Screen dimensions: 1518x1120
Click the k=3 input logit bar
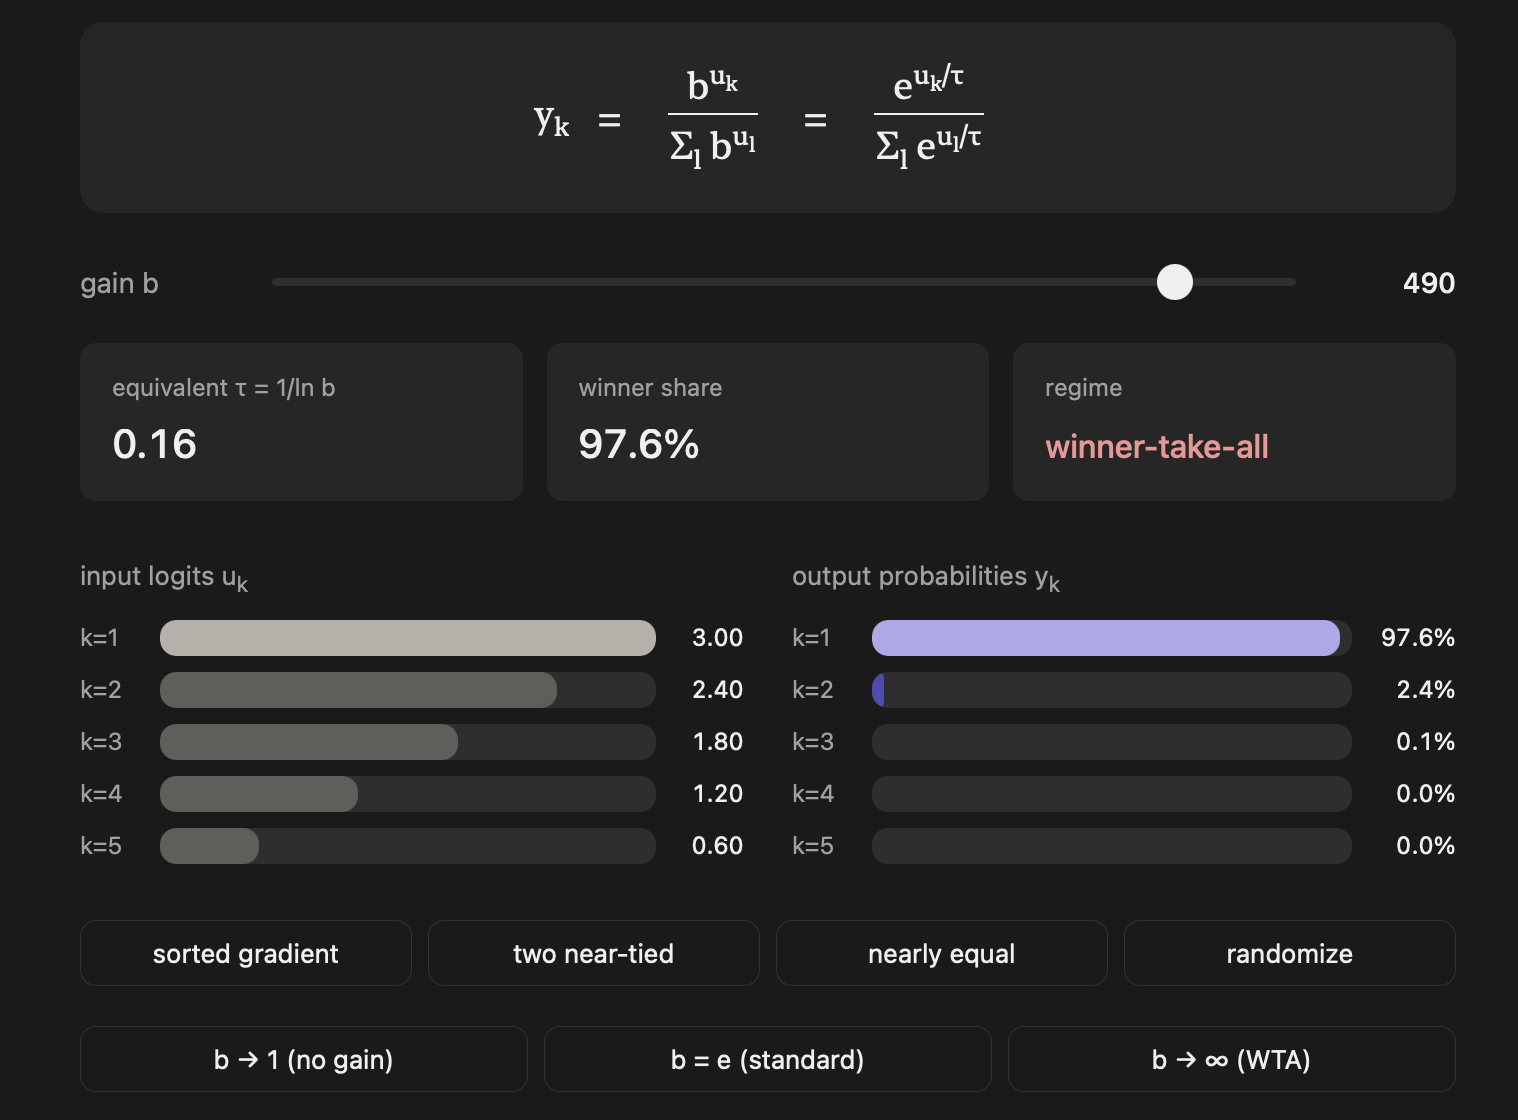tap(406, 741)
